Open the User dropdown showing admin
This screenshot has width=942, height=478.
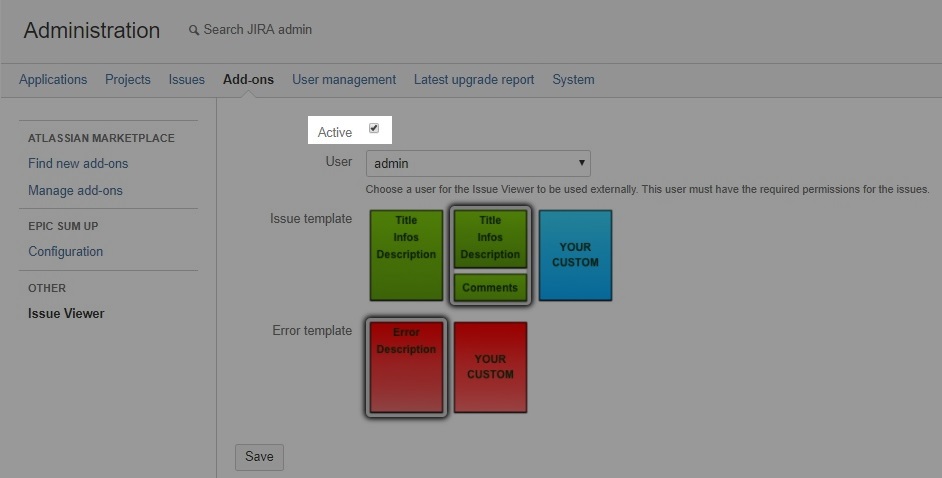(x=478, y=163)
